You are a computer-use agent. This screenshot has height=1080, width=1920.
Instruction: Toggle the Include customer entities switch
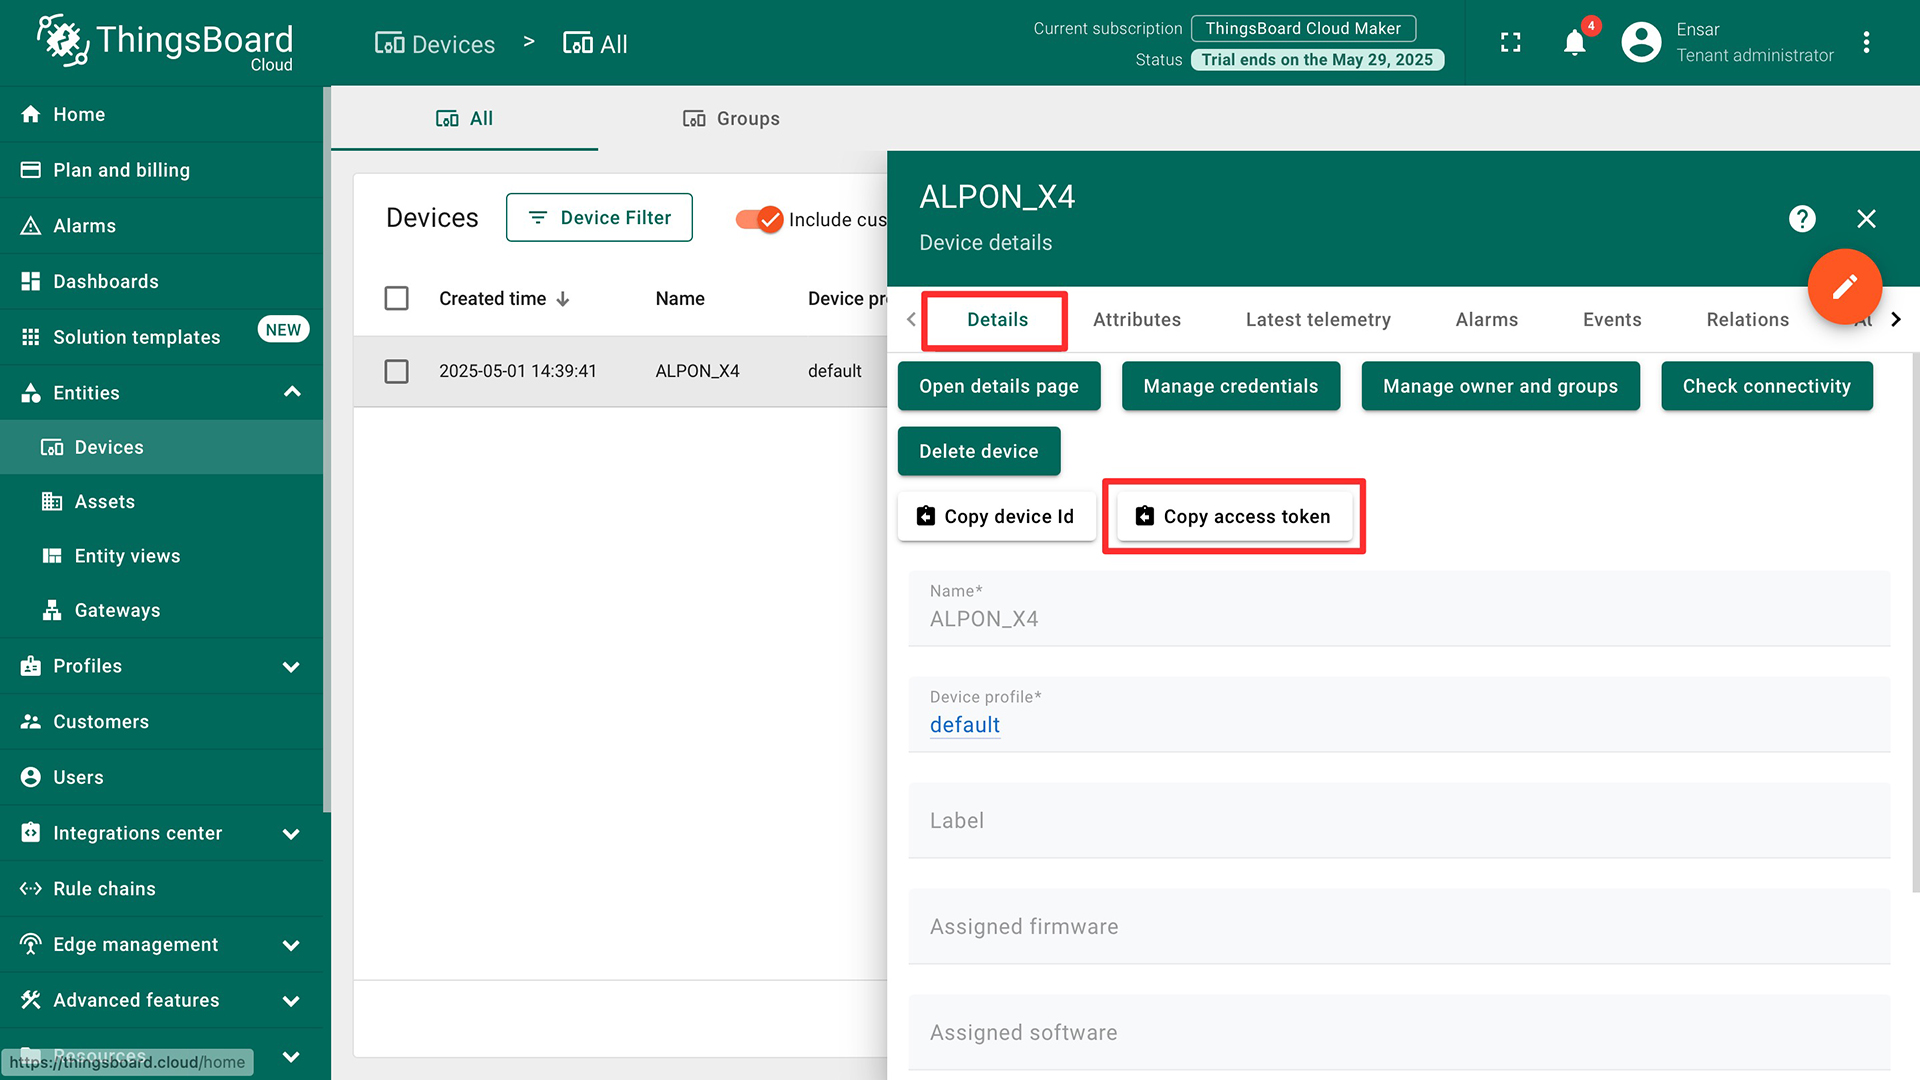point(759,219)
